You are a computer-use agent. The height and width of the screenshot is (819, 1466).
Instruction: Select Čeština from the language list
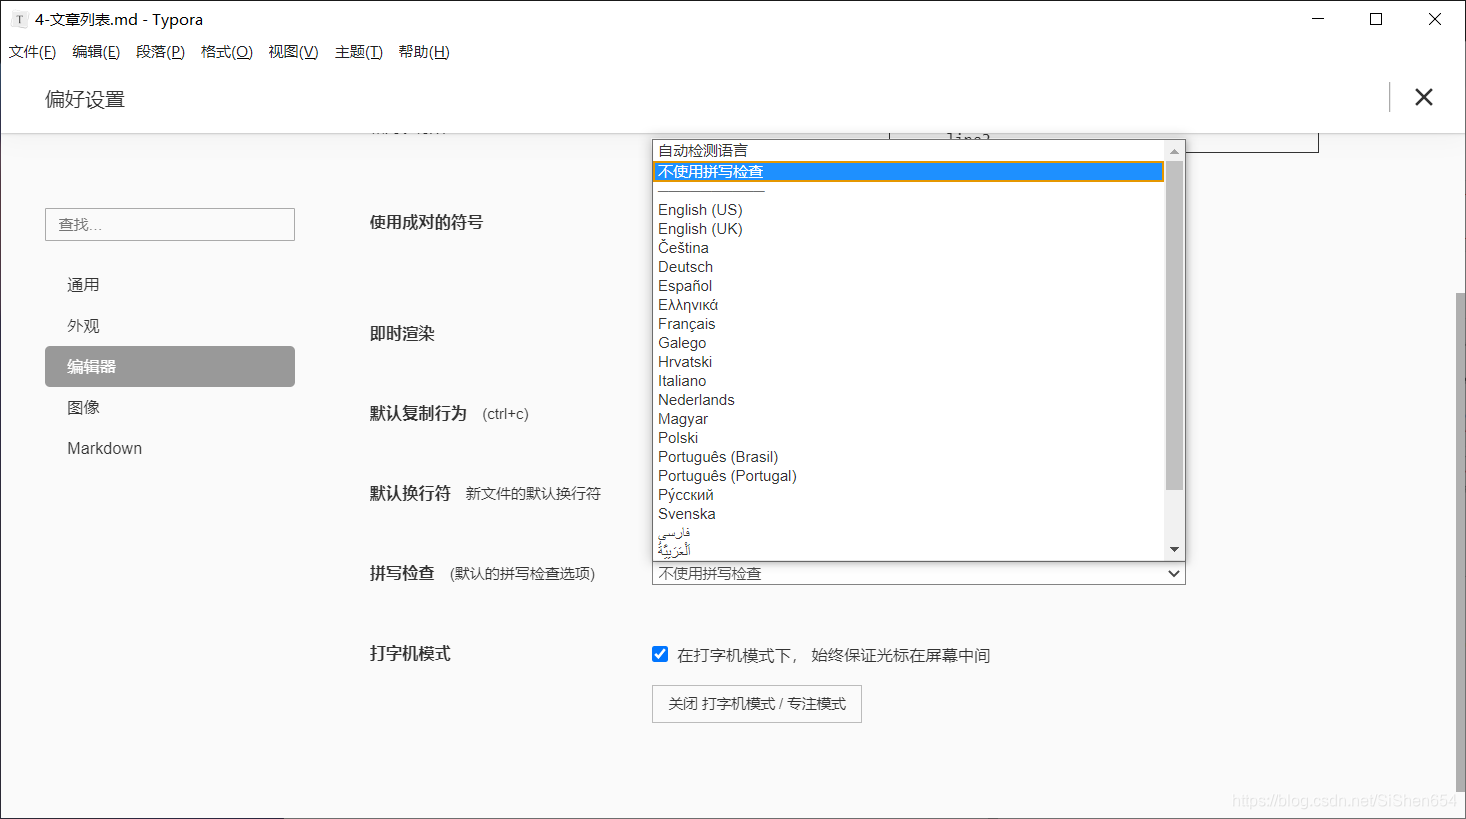click(x=909, y=248)
